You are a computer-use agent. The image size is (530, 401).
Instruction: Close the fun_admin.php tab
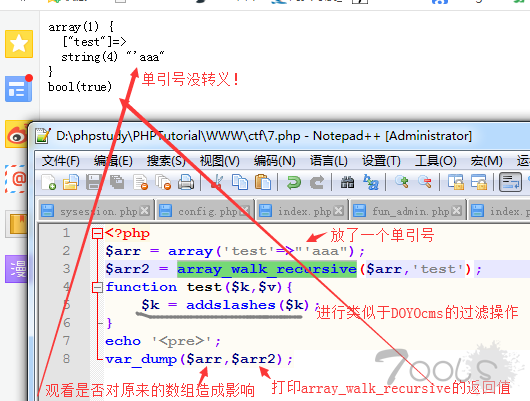click(456, 211)
